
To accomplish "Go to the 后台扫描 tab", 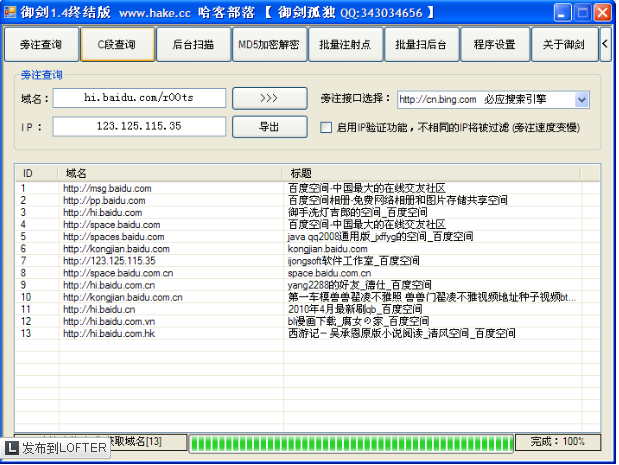I will [190, 45].
